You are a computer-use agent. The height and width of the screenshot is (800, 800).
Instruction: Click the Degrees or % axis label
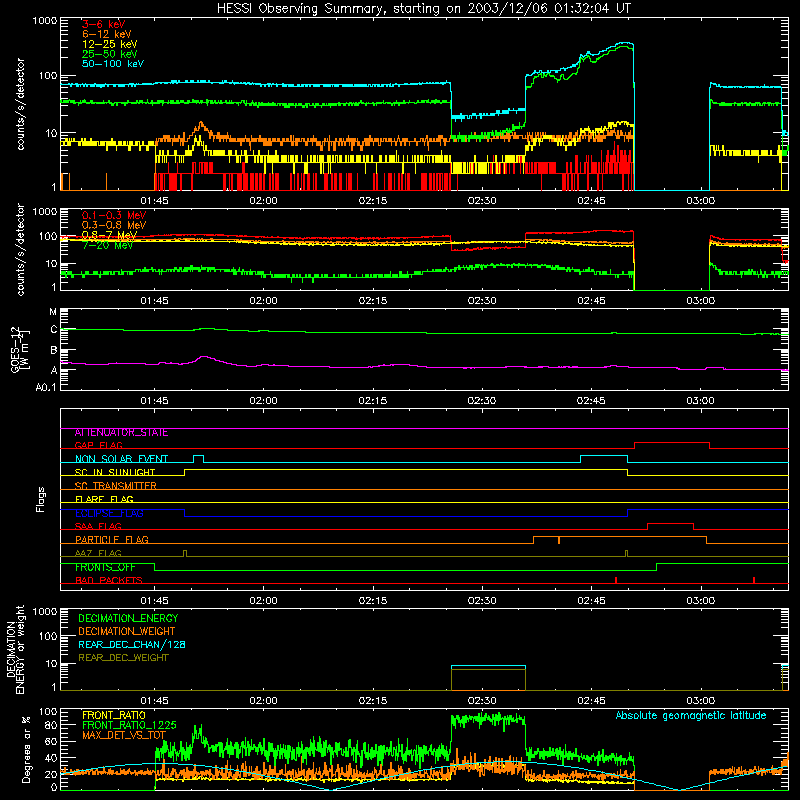coord(26,749)
